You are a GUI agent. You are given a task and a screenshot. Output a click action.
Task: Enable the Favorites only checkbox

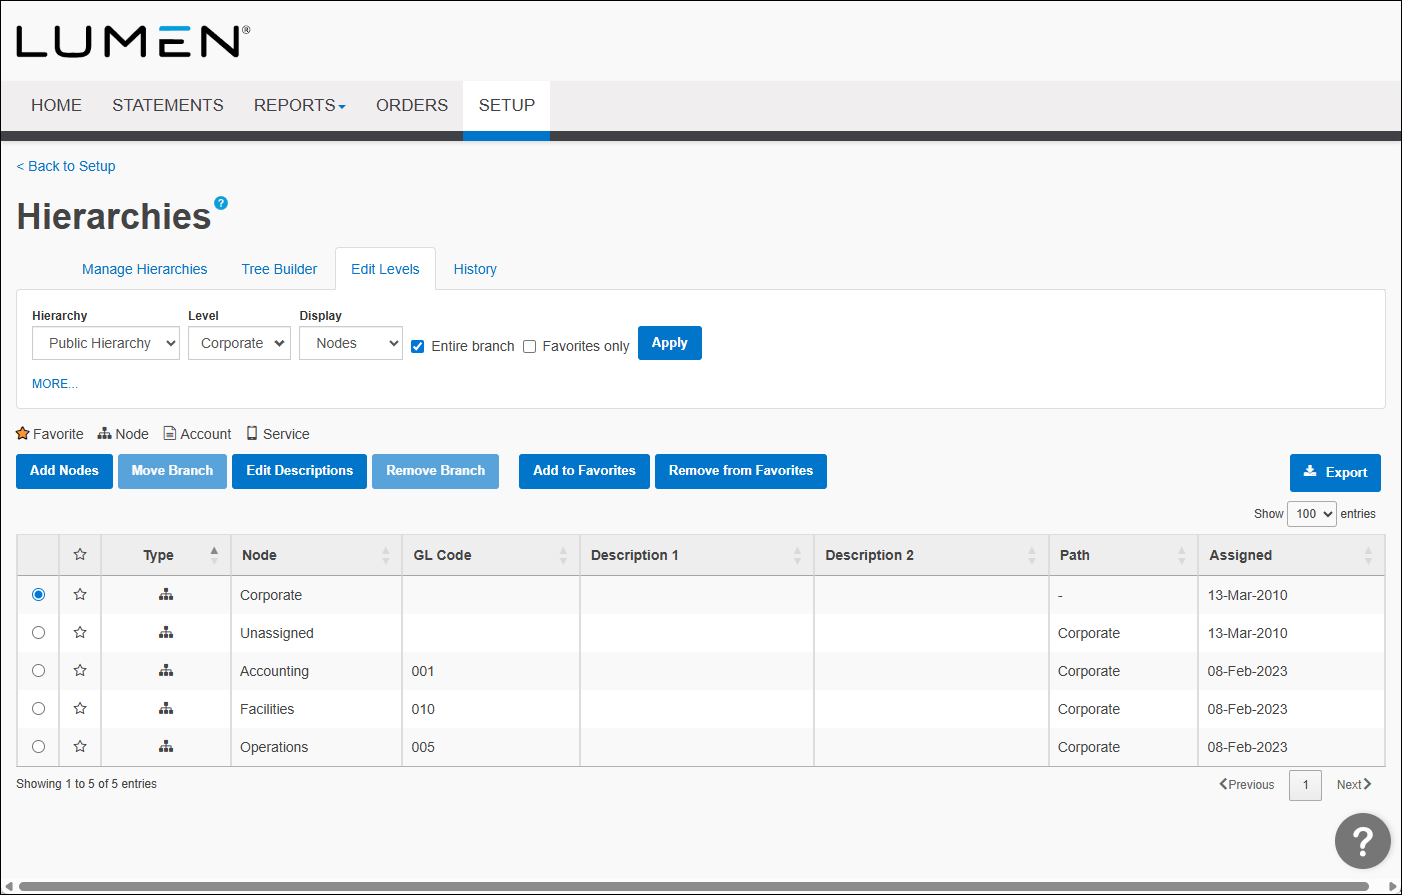coord(529,346)
